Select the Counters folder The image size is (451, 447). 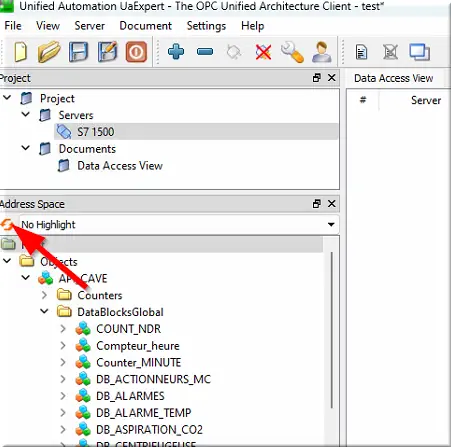coord(100,295)
